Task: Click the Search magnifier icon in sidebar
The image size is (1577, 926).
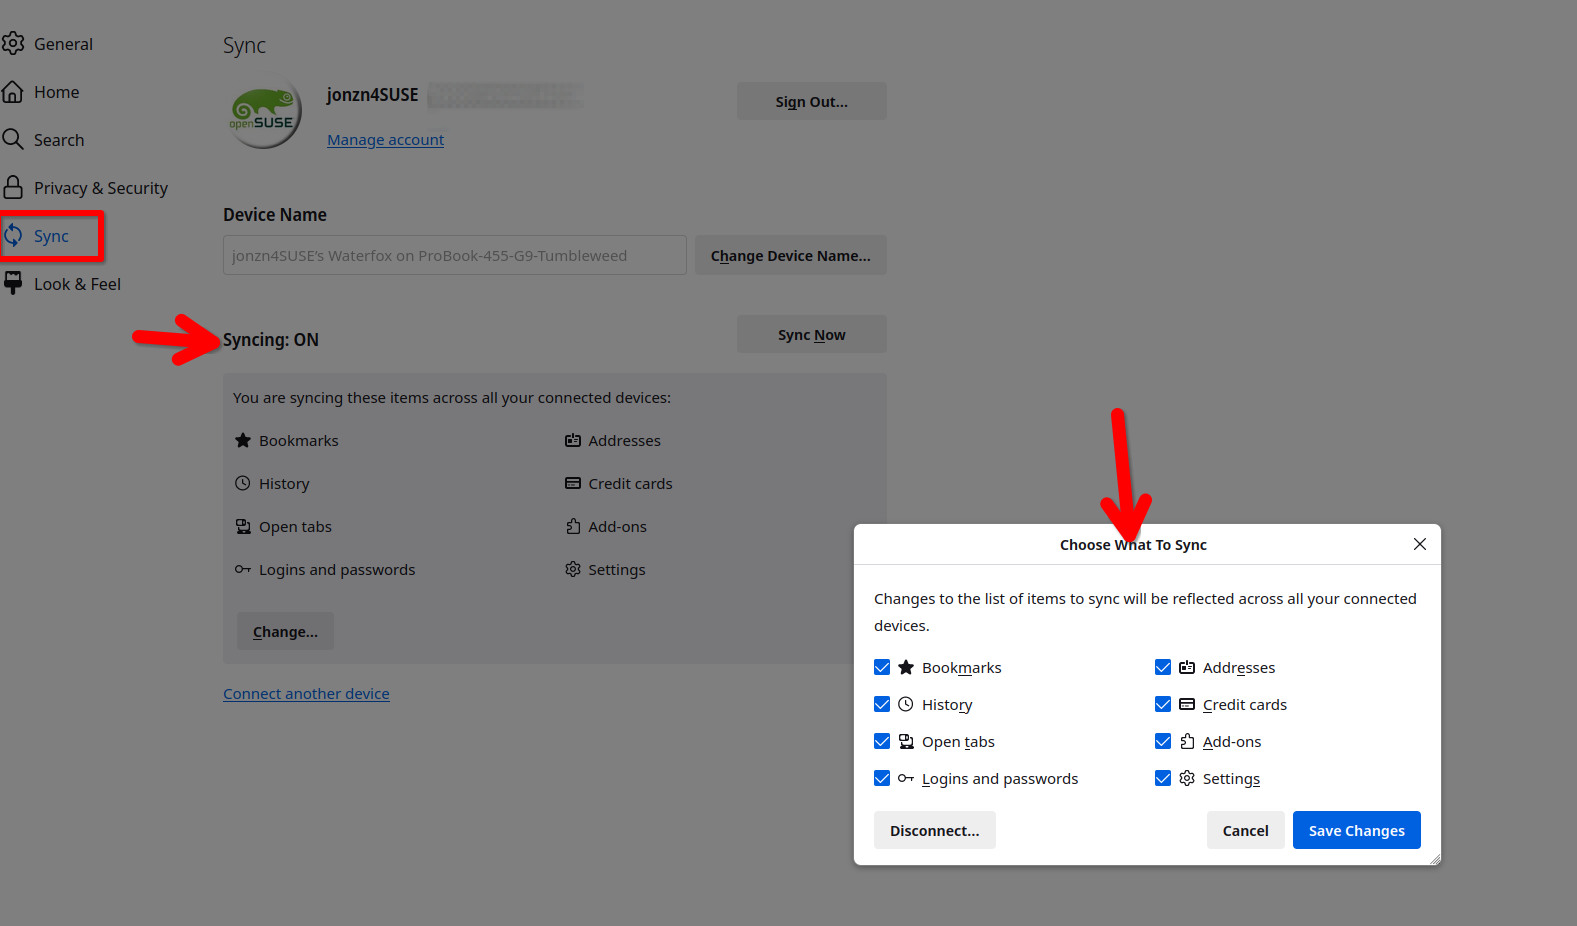Action: pyautogui.click(x=13, y=139)
